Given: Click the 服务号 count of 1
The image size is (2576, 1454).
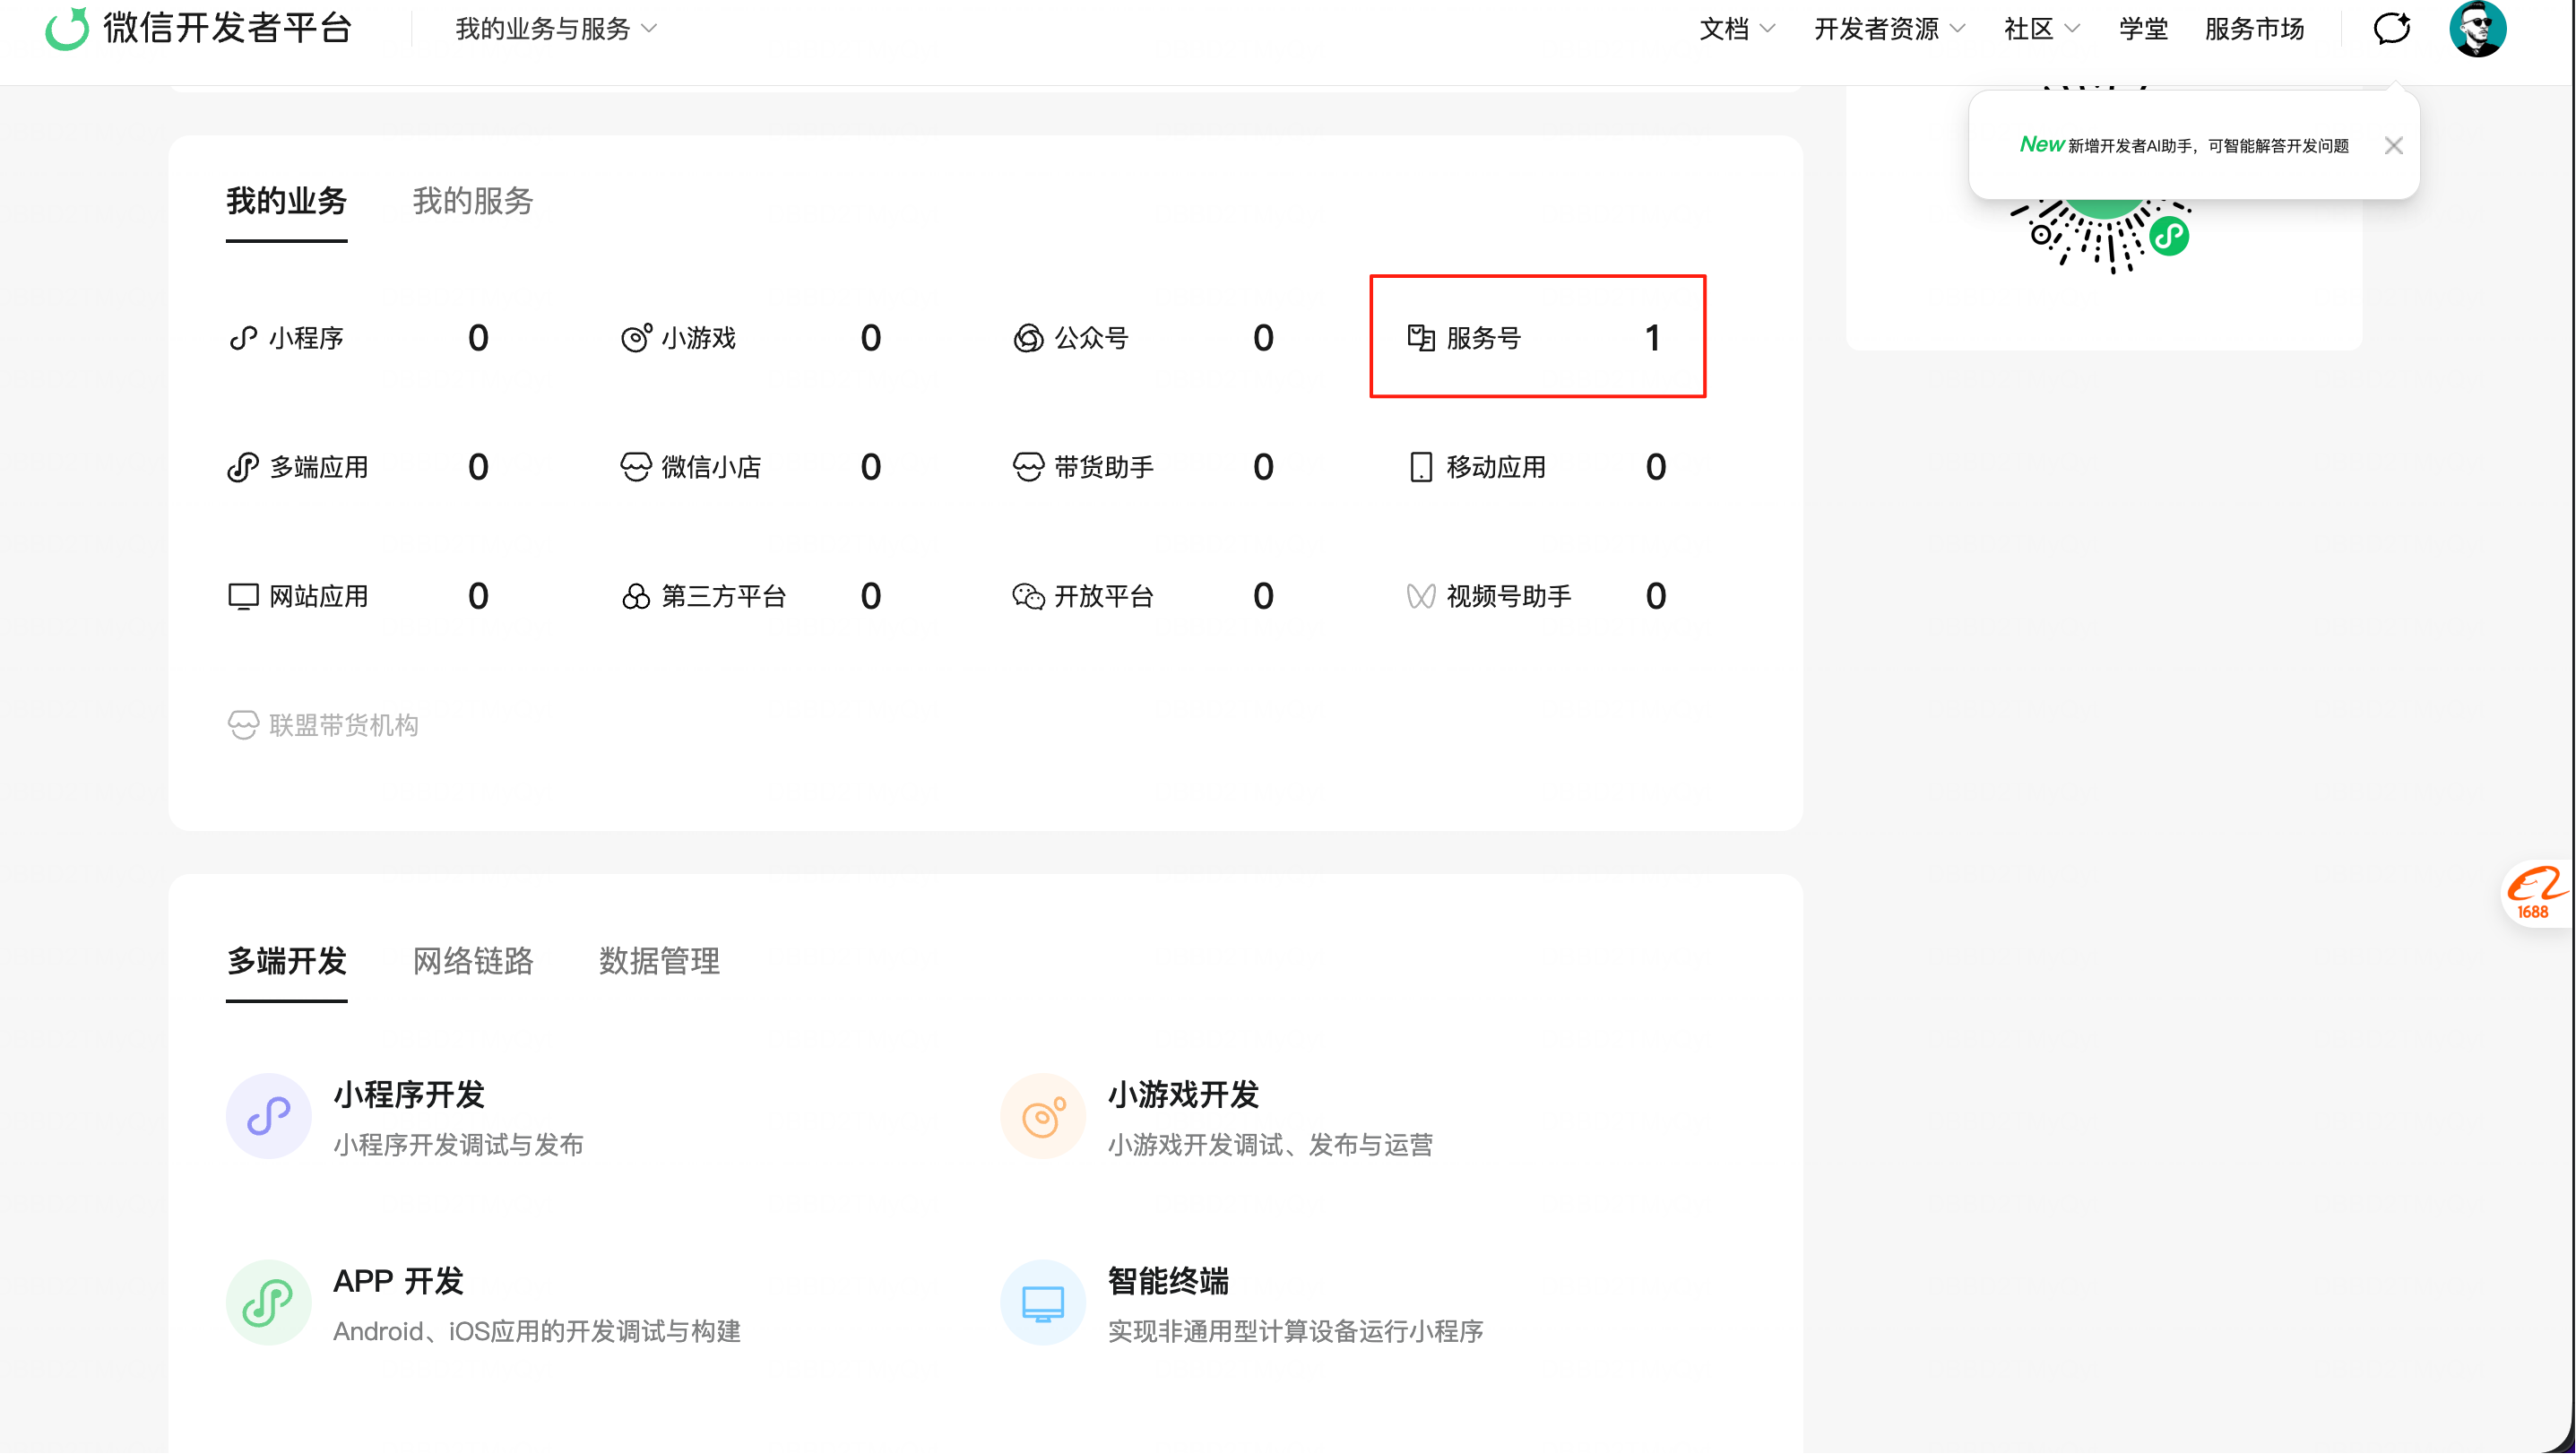Looking at the screenshot, I should click(x=1652, y=338).
